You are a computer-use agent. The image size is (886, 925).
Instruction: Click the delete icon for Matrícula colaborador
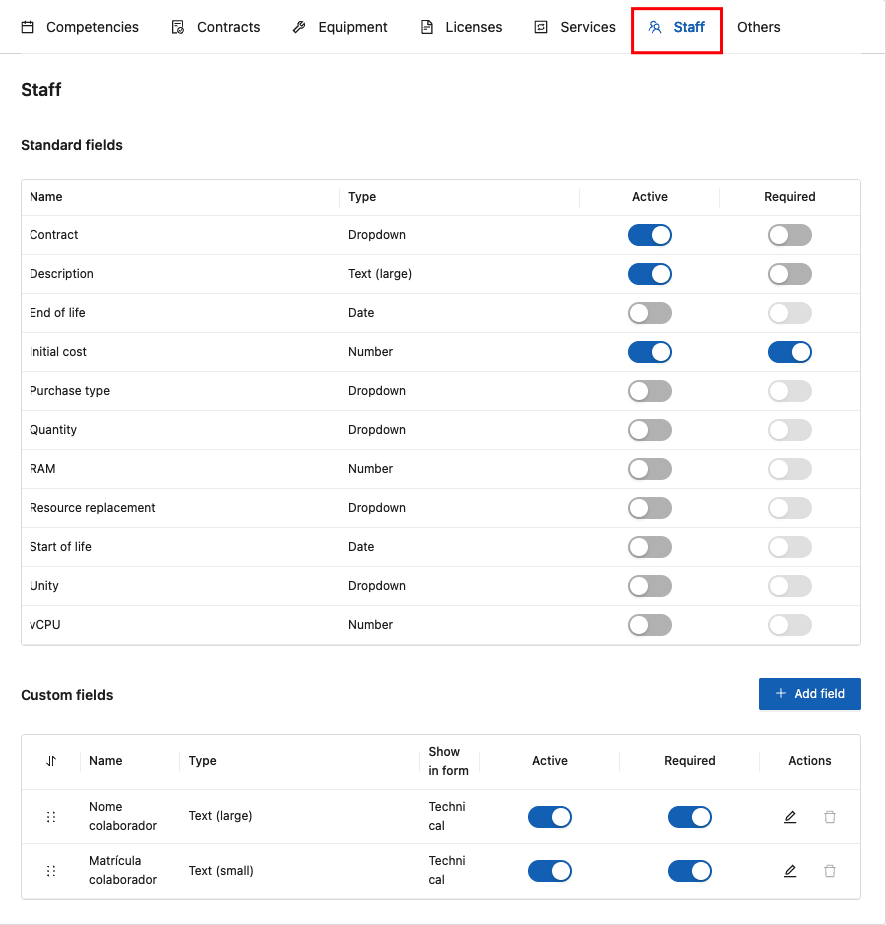coord(830,871)
